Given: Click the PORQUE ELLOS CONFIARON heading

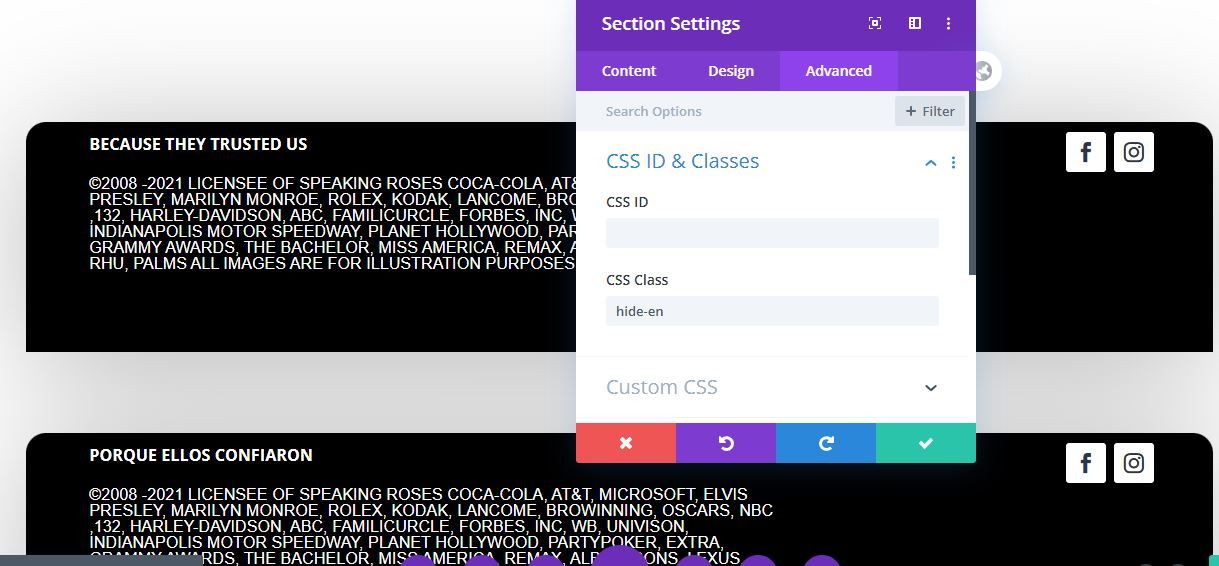Looking at the screenshot, I should pyautogui.click(x=201, y=455).
